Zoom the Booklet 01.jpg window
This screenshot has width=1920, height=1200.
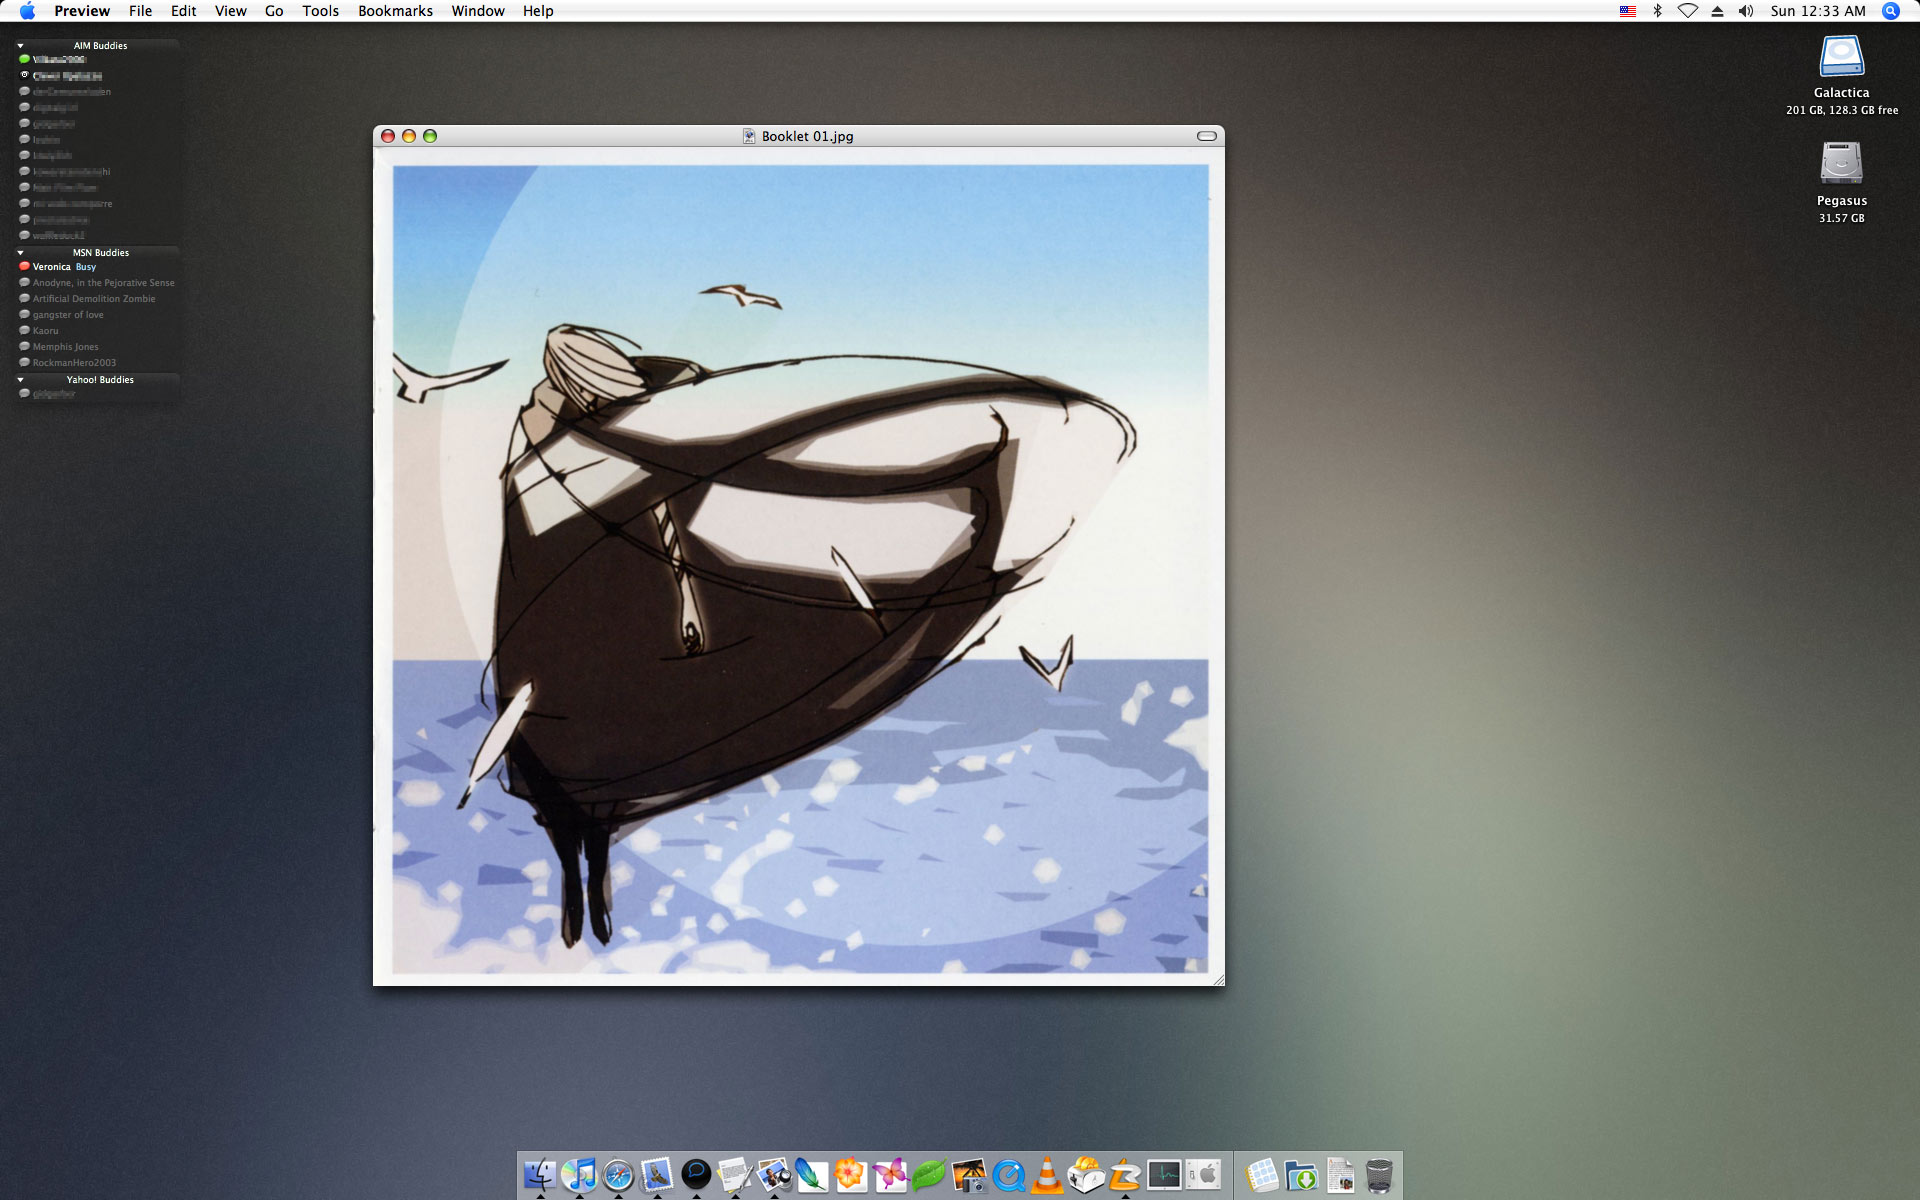[x=430, y=136]
